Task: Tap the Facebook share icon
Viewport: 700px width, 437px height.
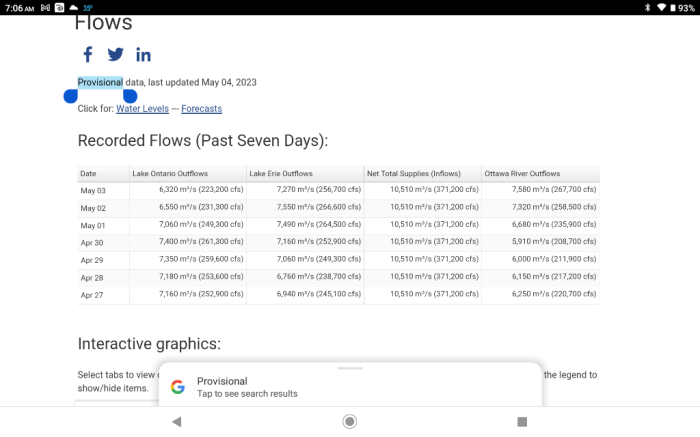Action: [88, 55]
